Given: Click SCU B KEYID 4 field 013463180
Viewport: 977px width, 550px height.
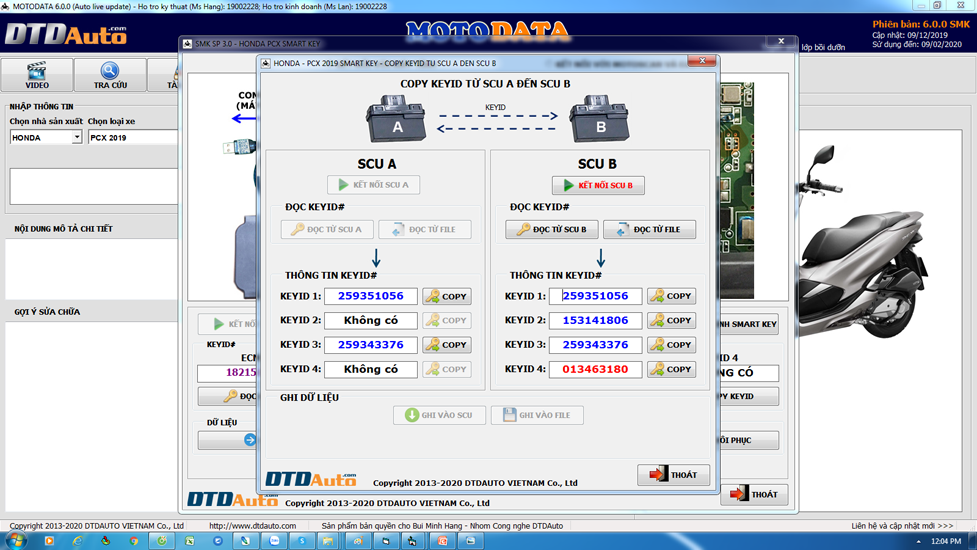Looking at the screenshot, I should click(595, 369).
